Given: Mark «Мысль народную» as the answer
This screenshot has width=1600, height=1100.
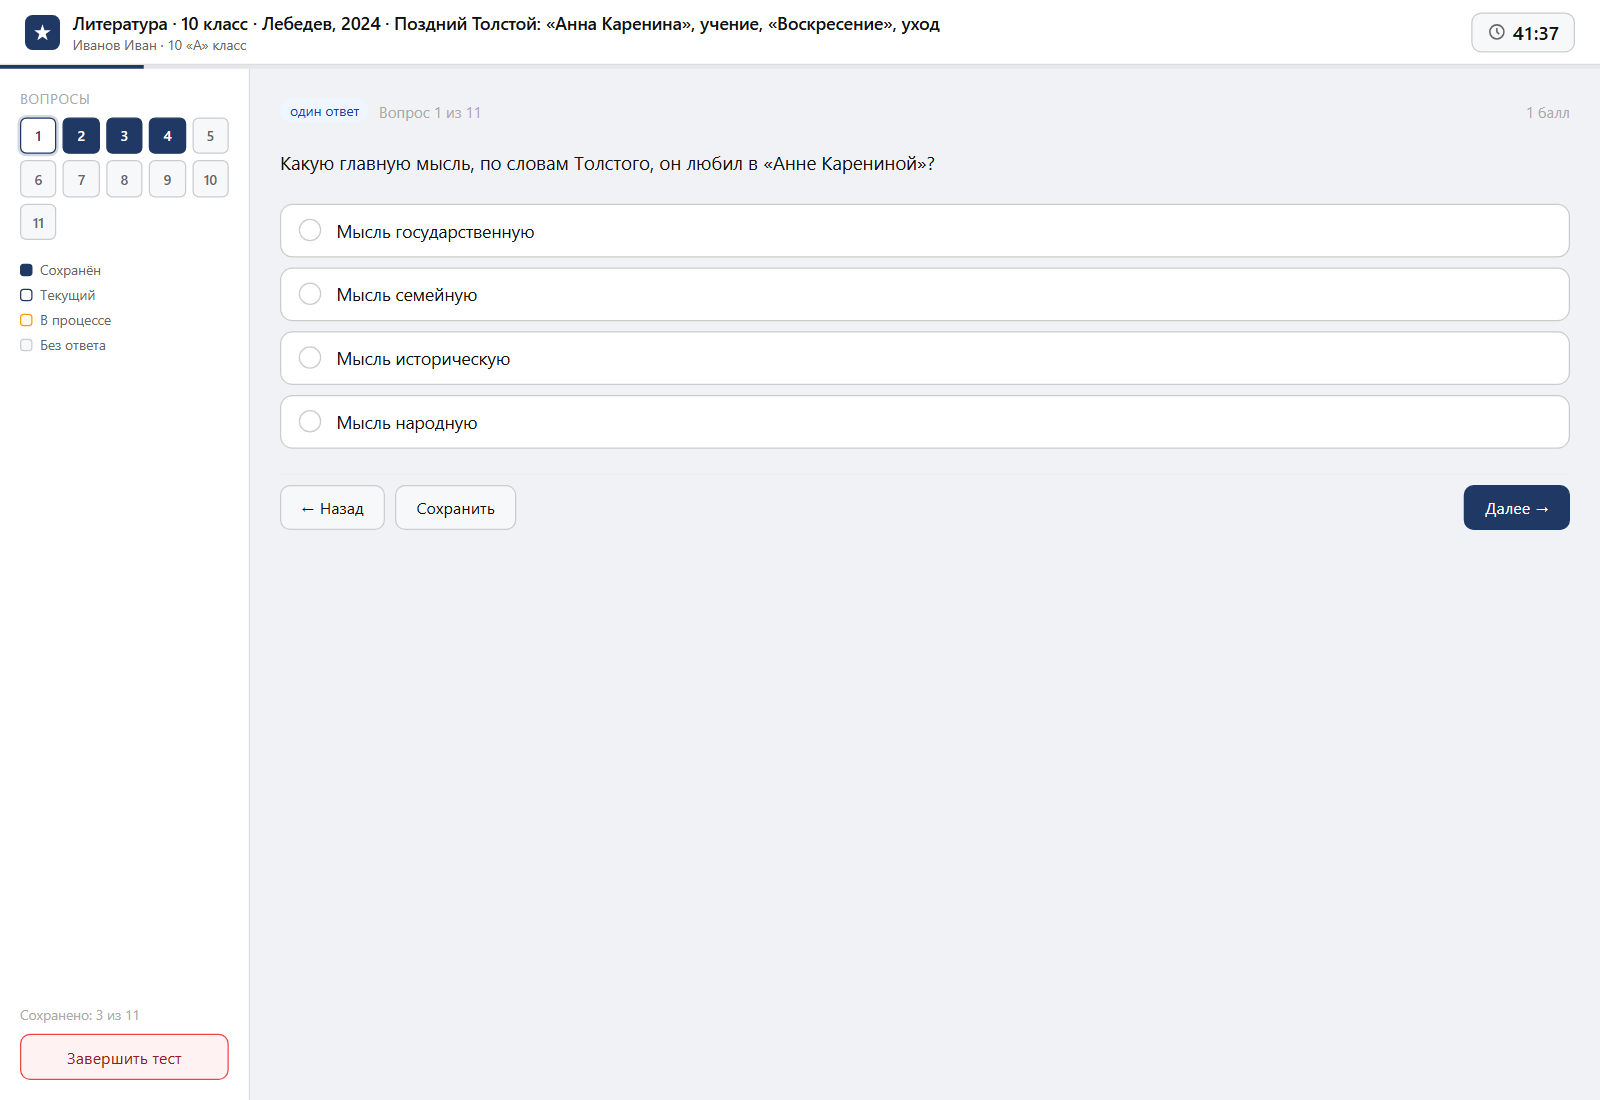Looking at the screenshot, I should (925, 422).
